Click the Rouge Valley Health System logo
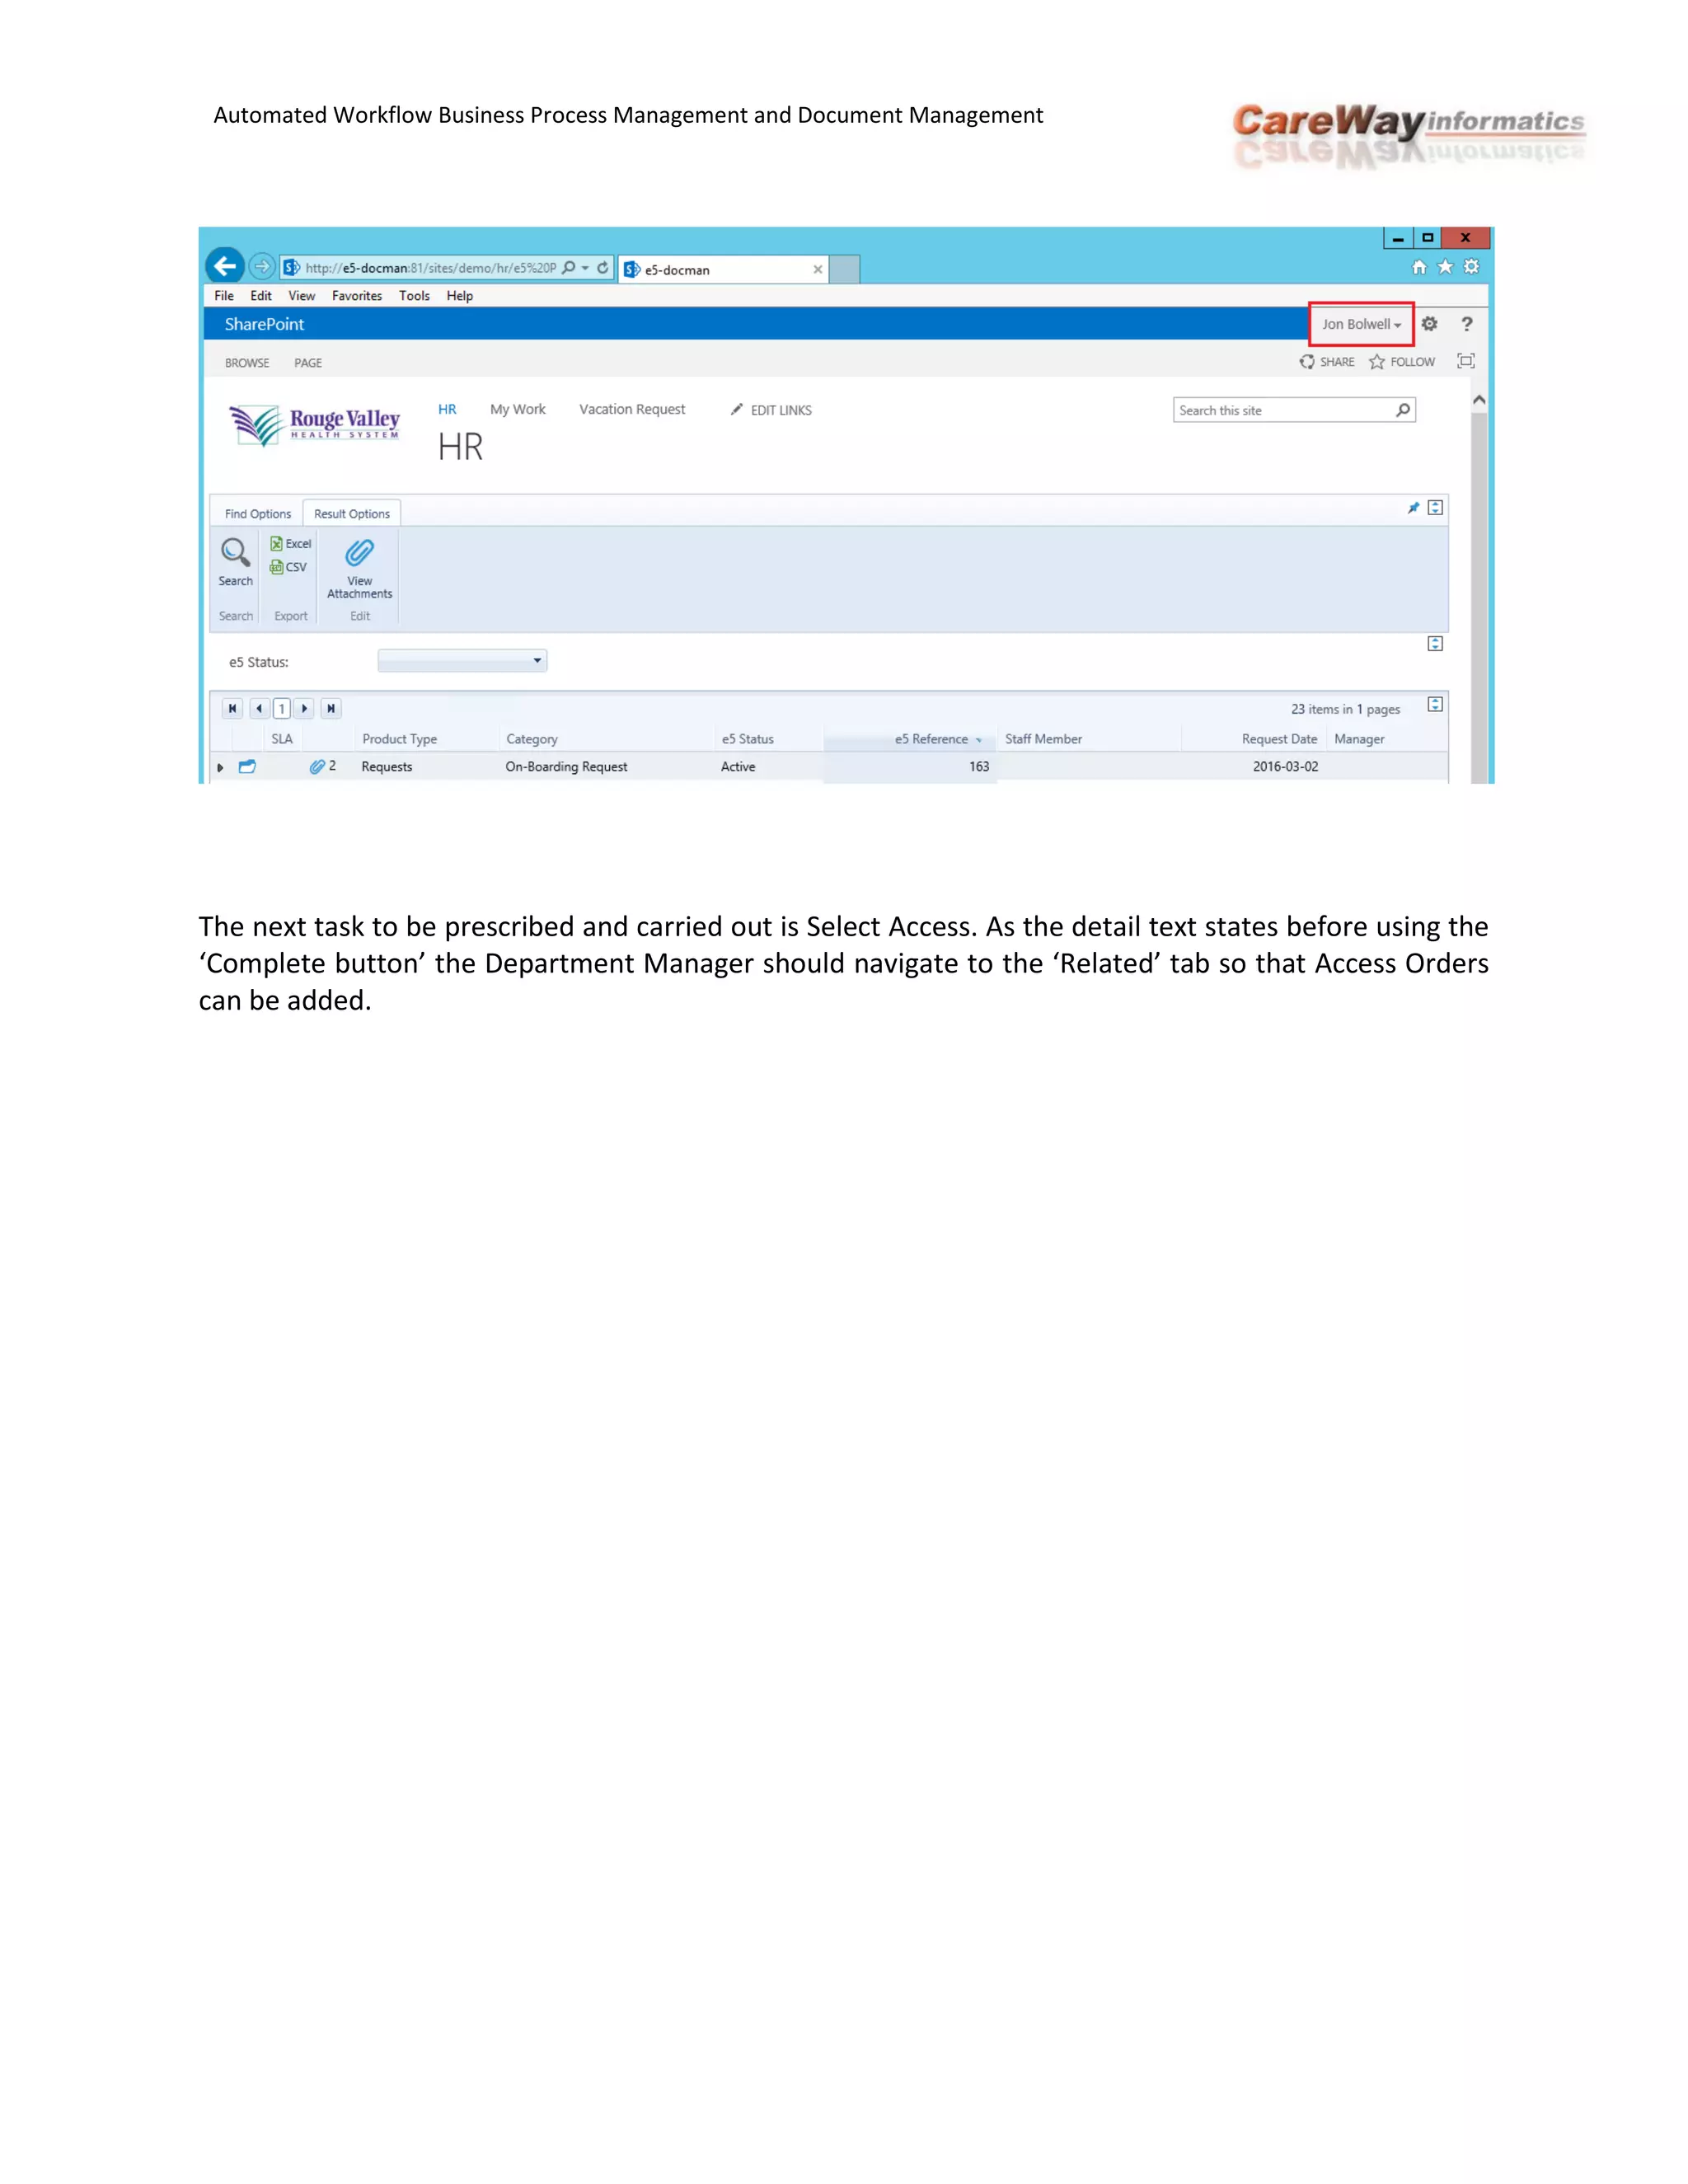 pos(315,425)
